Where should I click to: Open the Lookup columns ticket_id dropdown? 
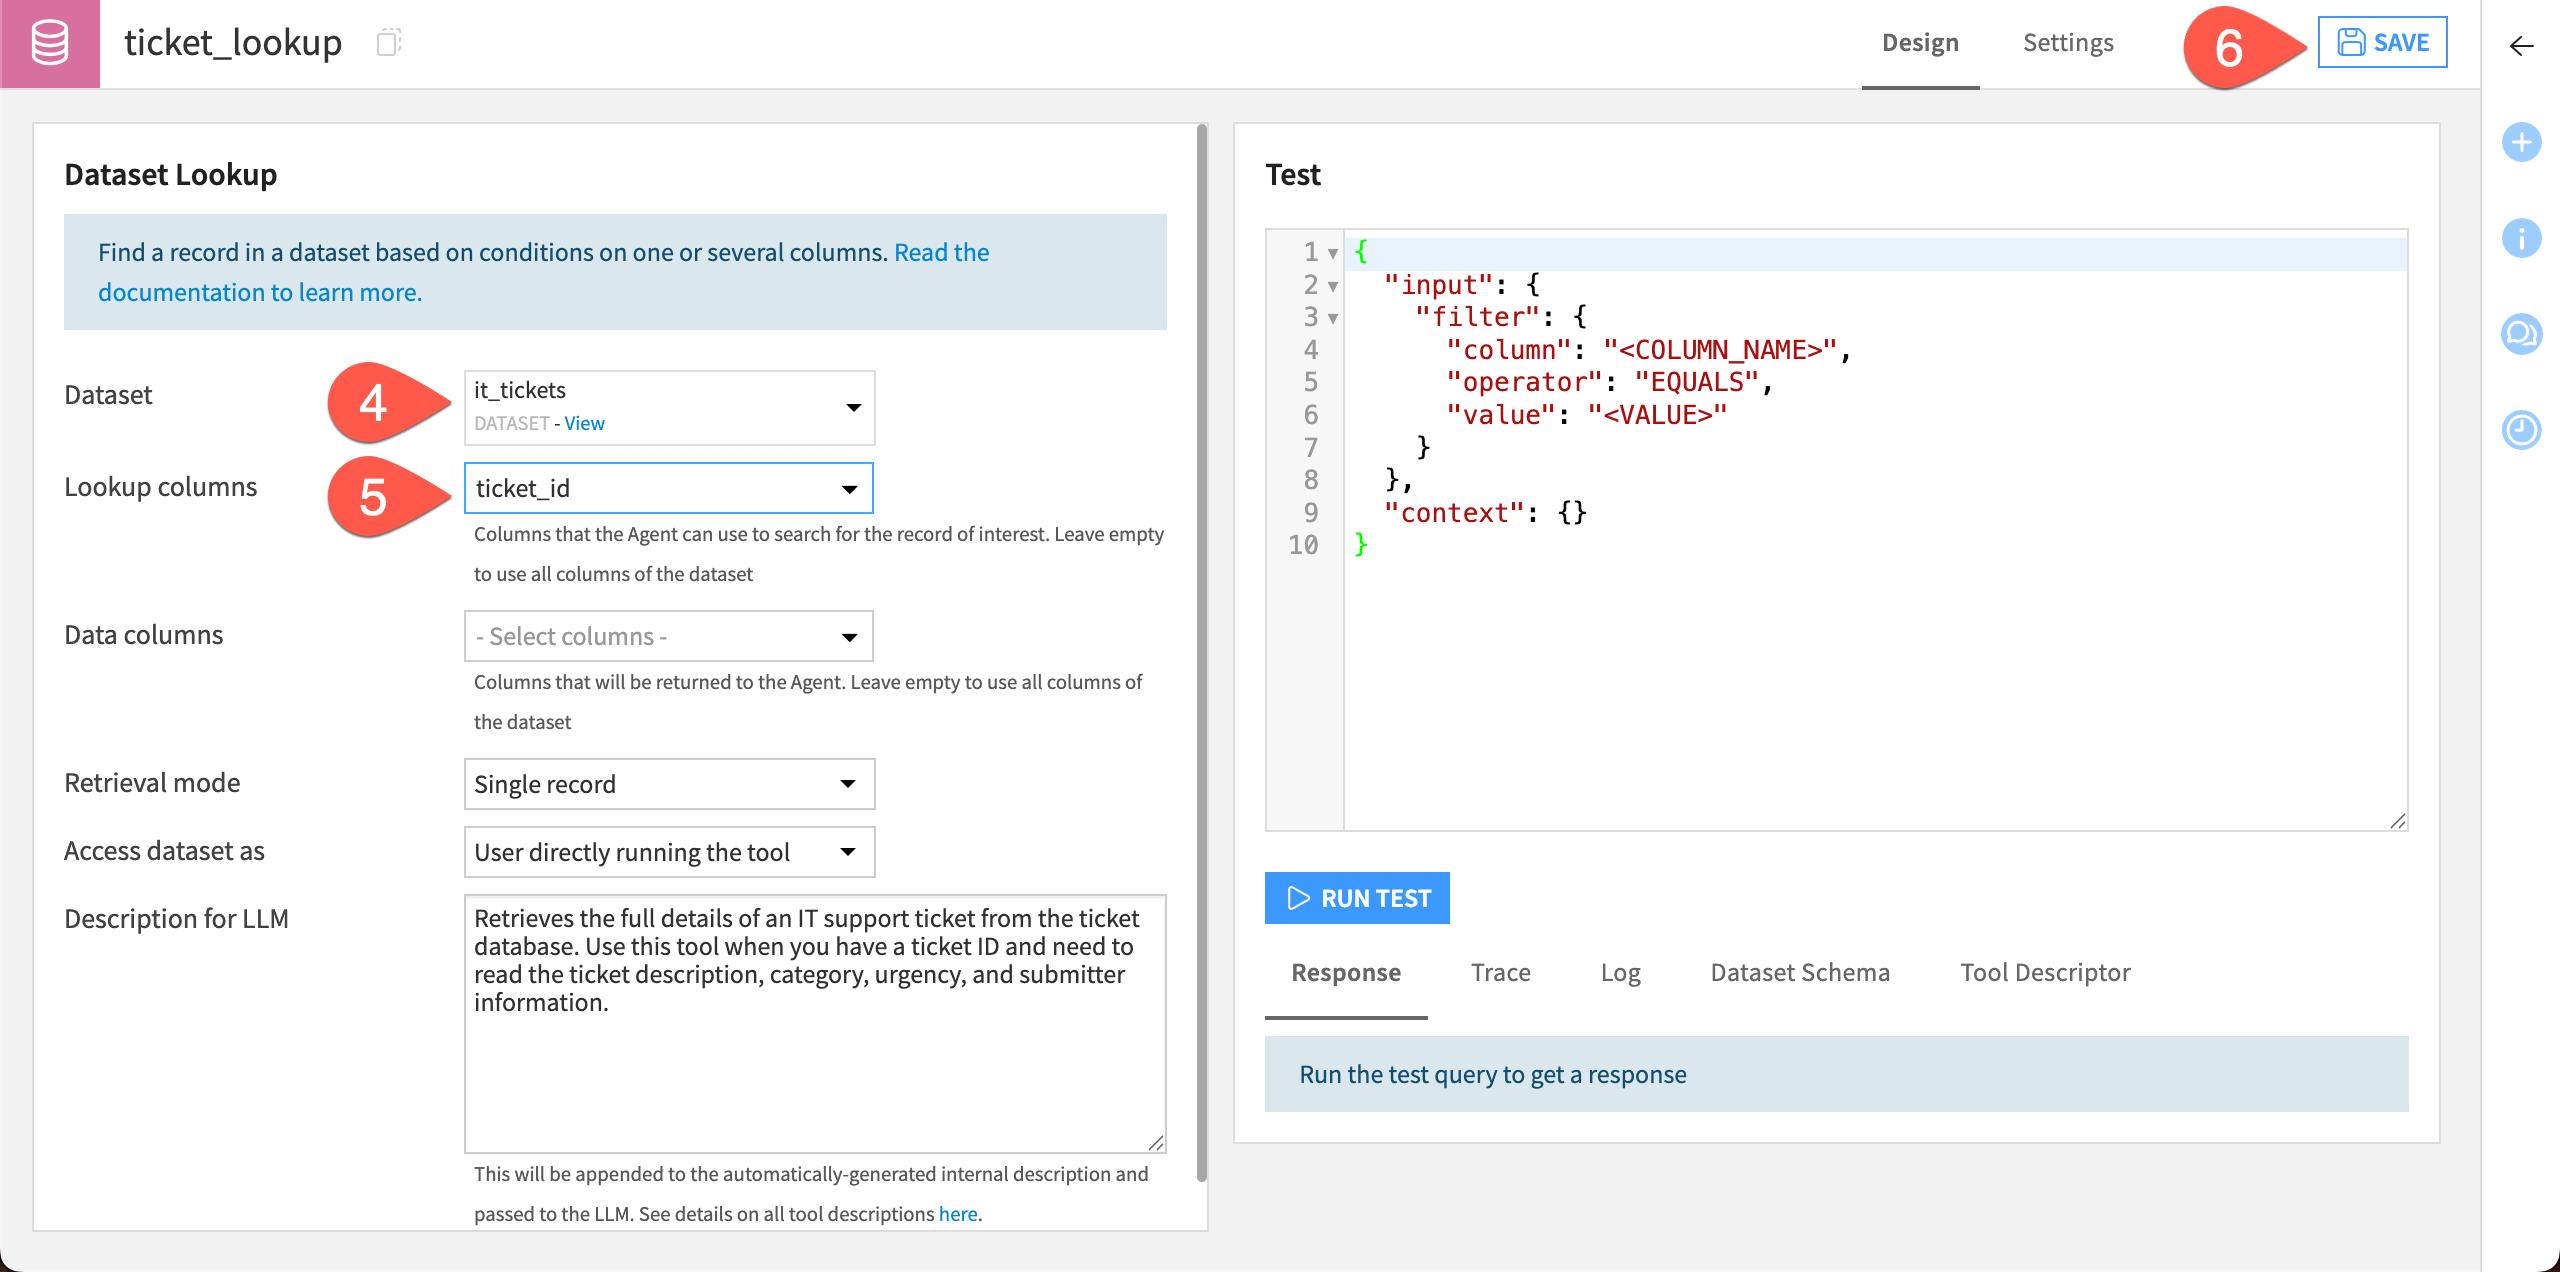(x=669, y=488)
